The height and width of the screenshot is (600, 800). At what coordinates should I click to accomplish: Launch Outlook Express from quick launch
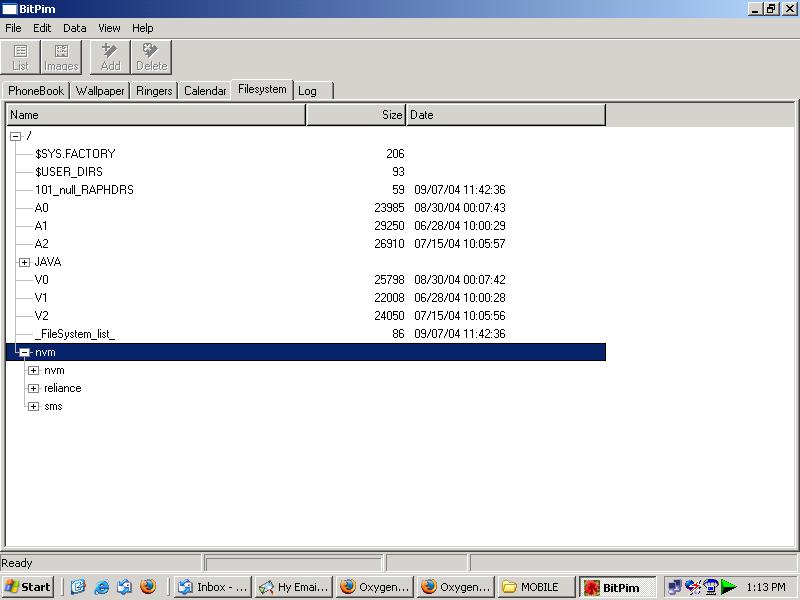[x=124, y=587]
